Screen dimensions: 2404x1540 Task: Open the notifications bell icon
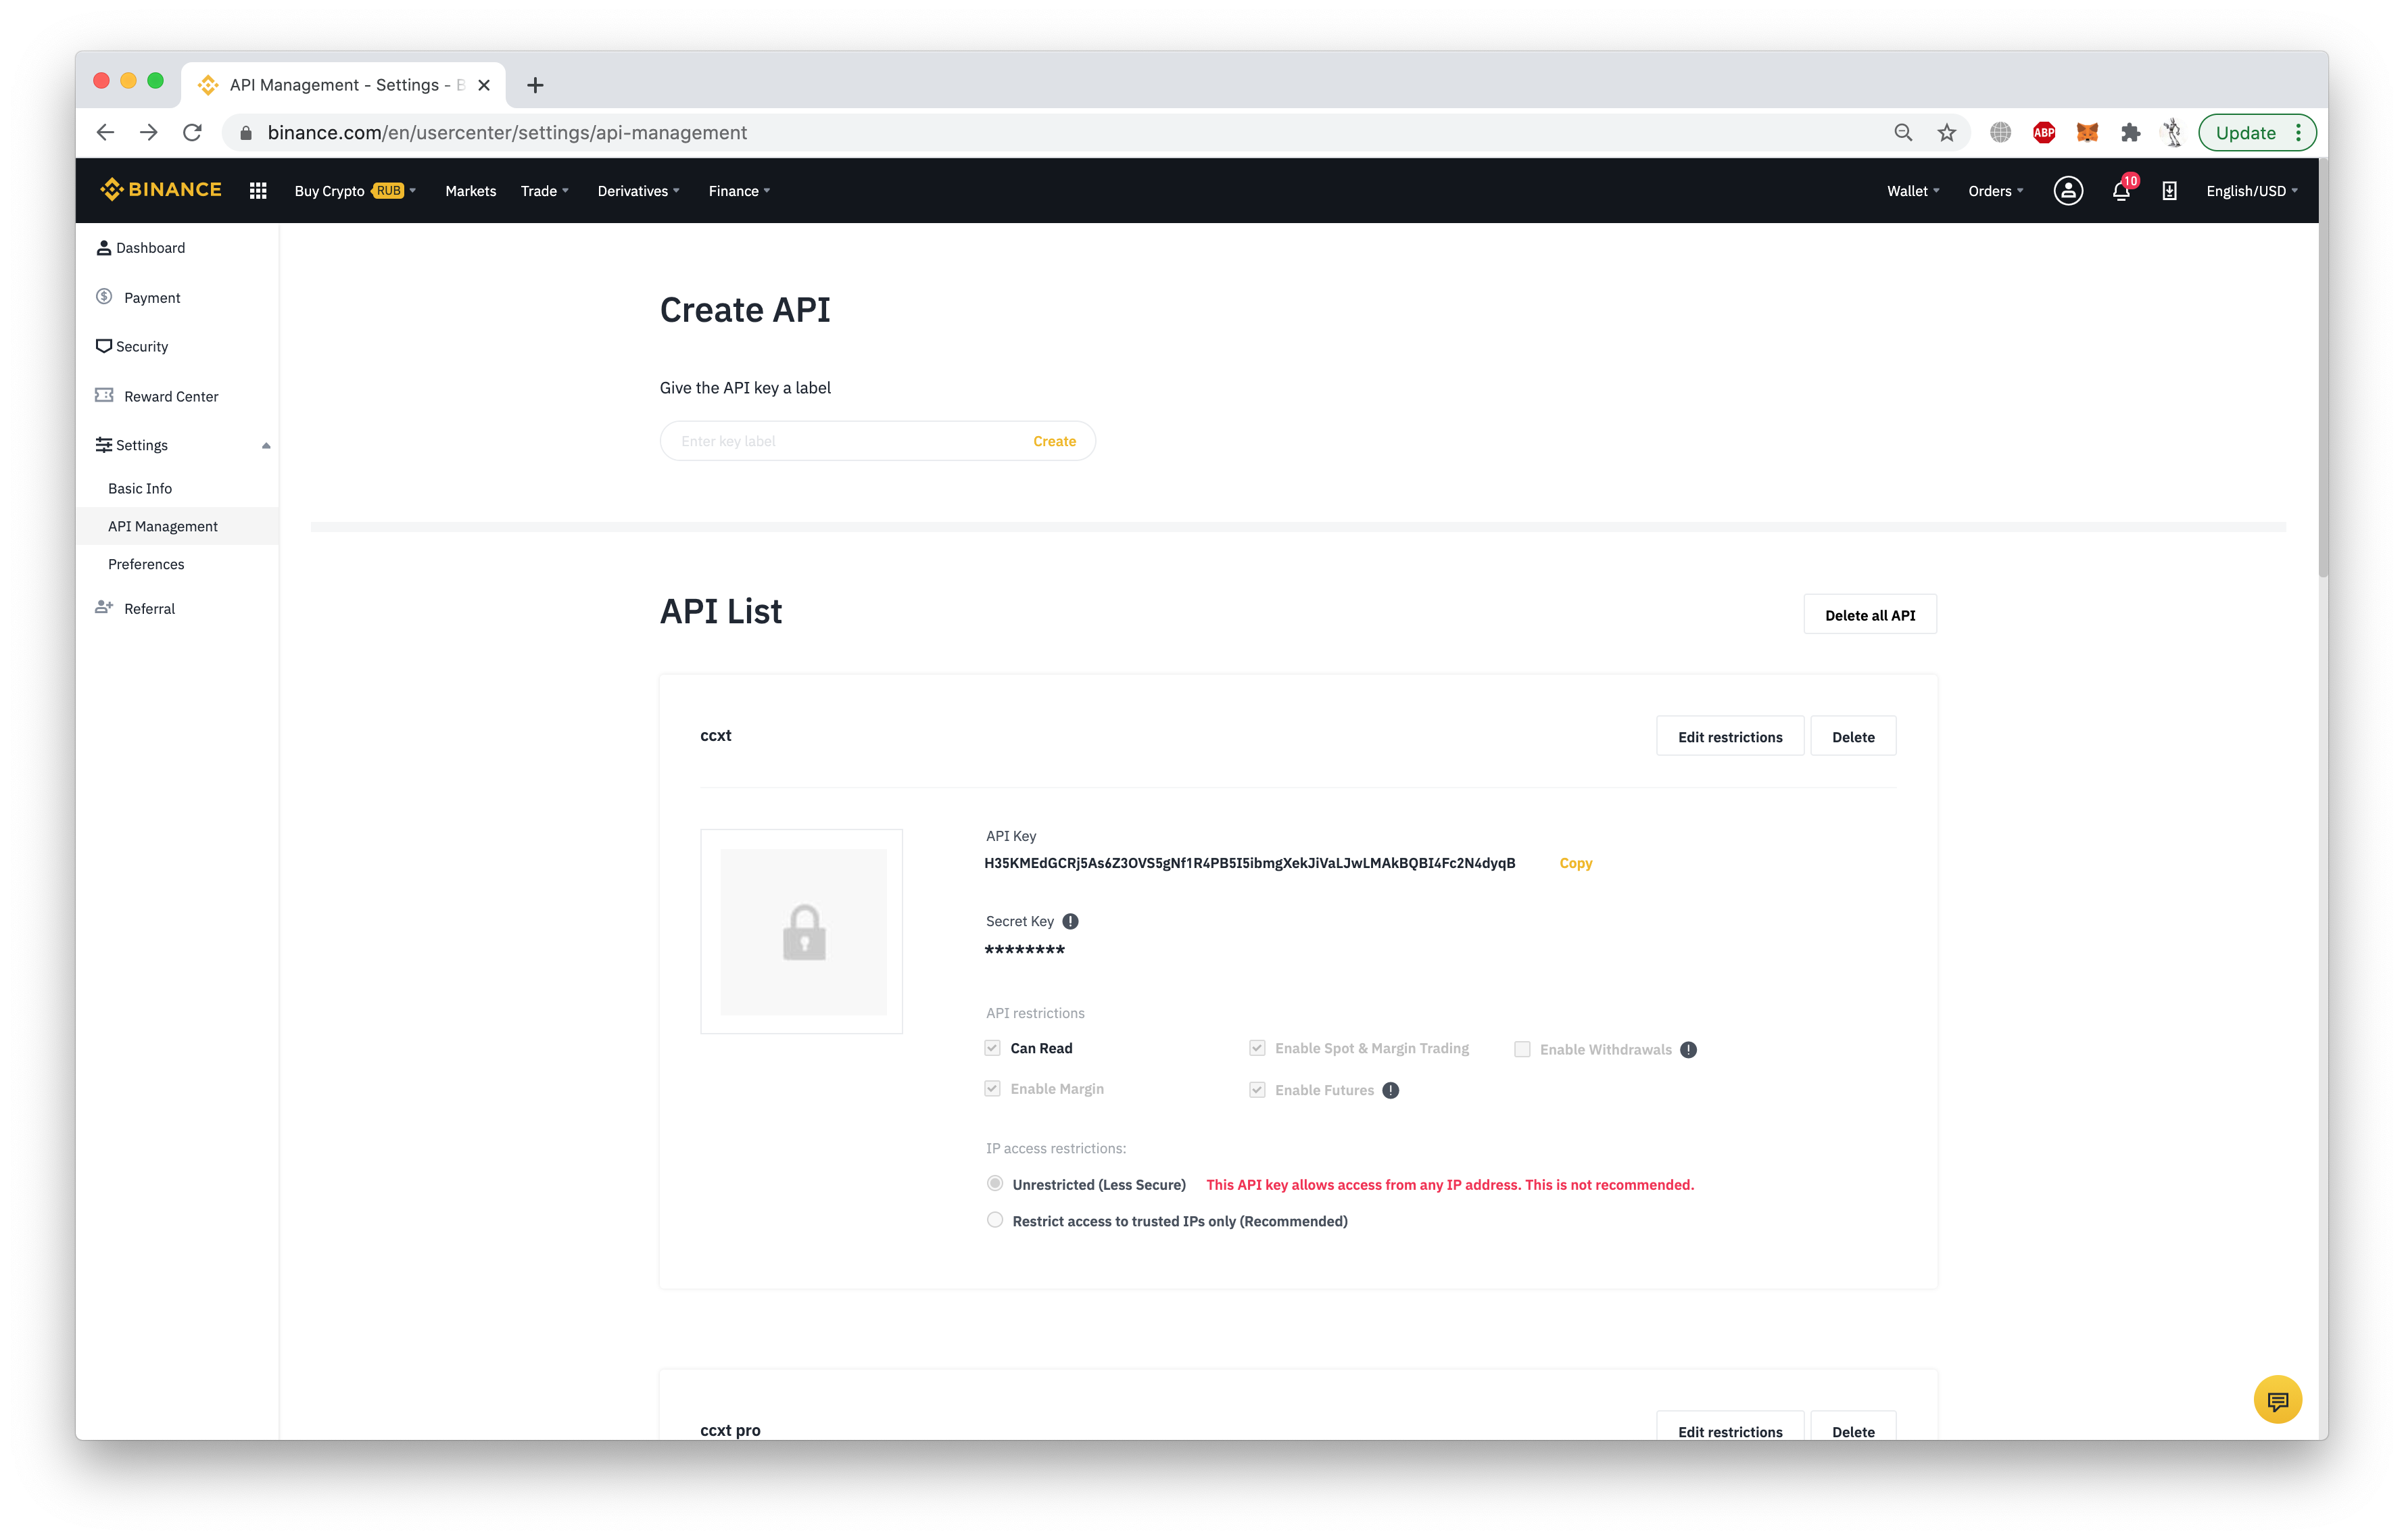click(2121, 191)
